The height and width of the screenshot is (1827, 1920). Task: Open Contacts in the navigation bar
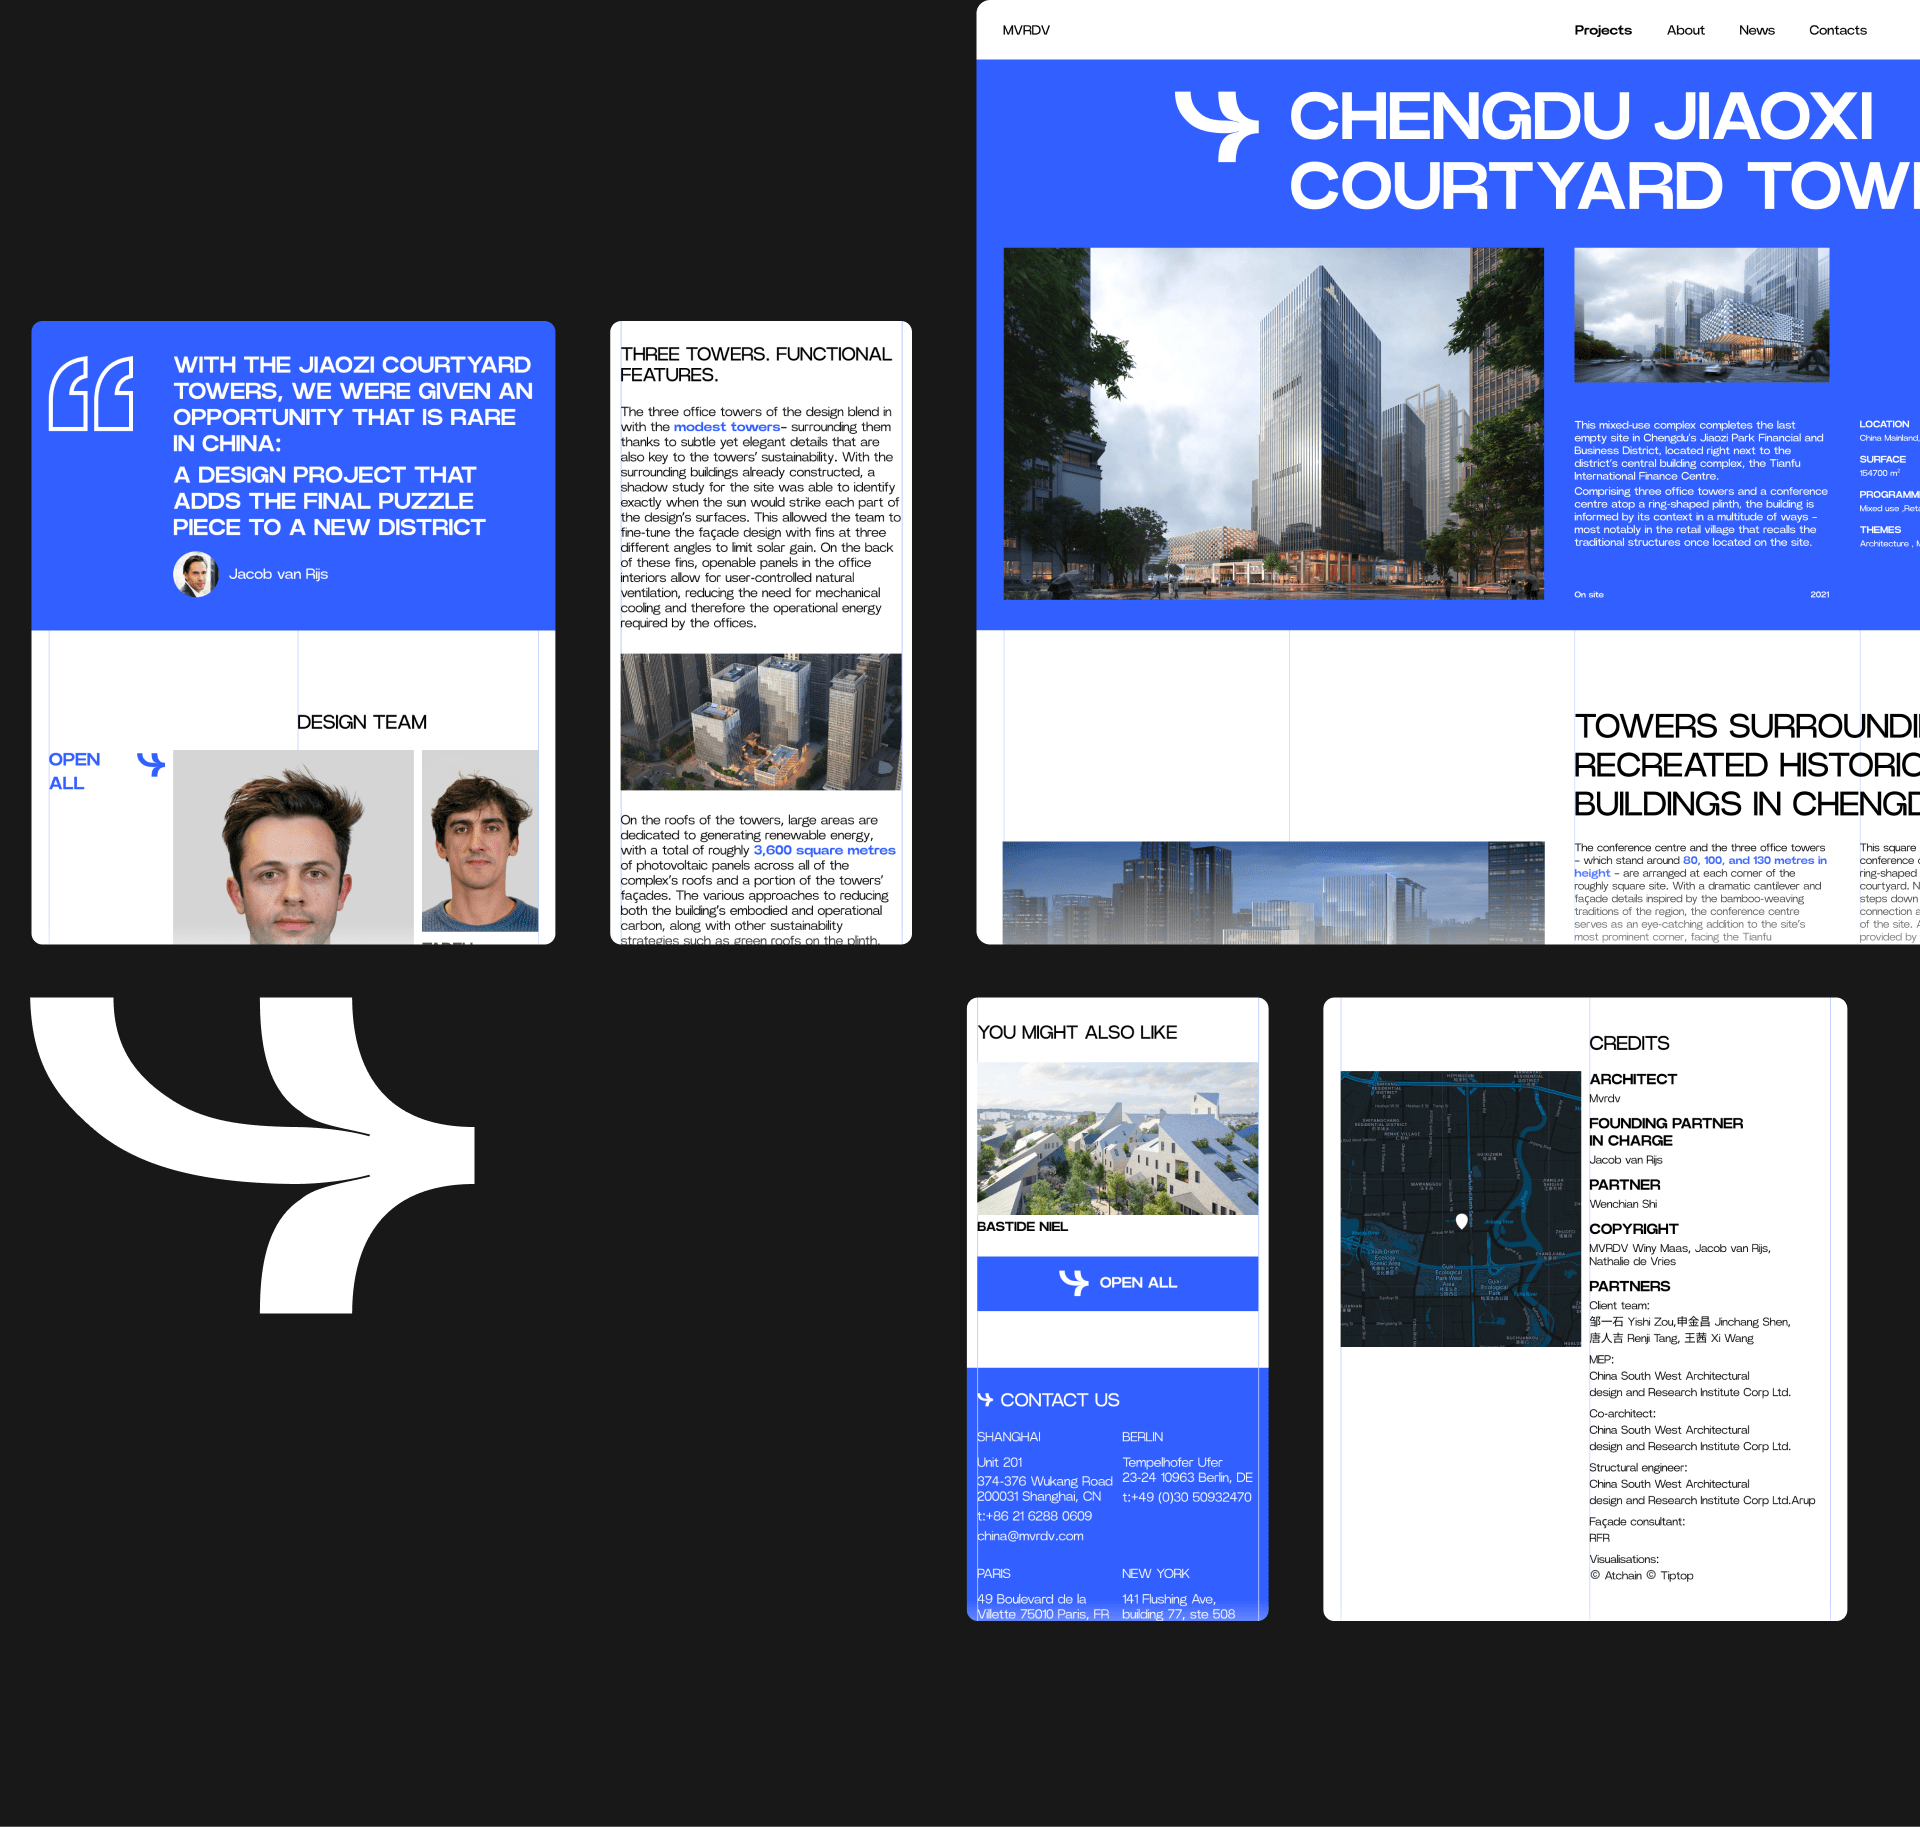coord(1837,30)
